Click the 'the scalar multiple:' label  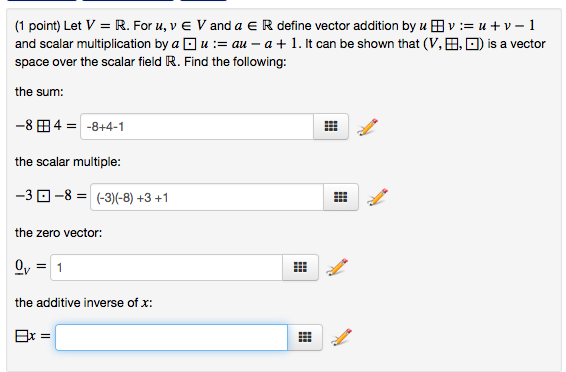[x=68, y=162]
